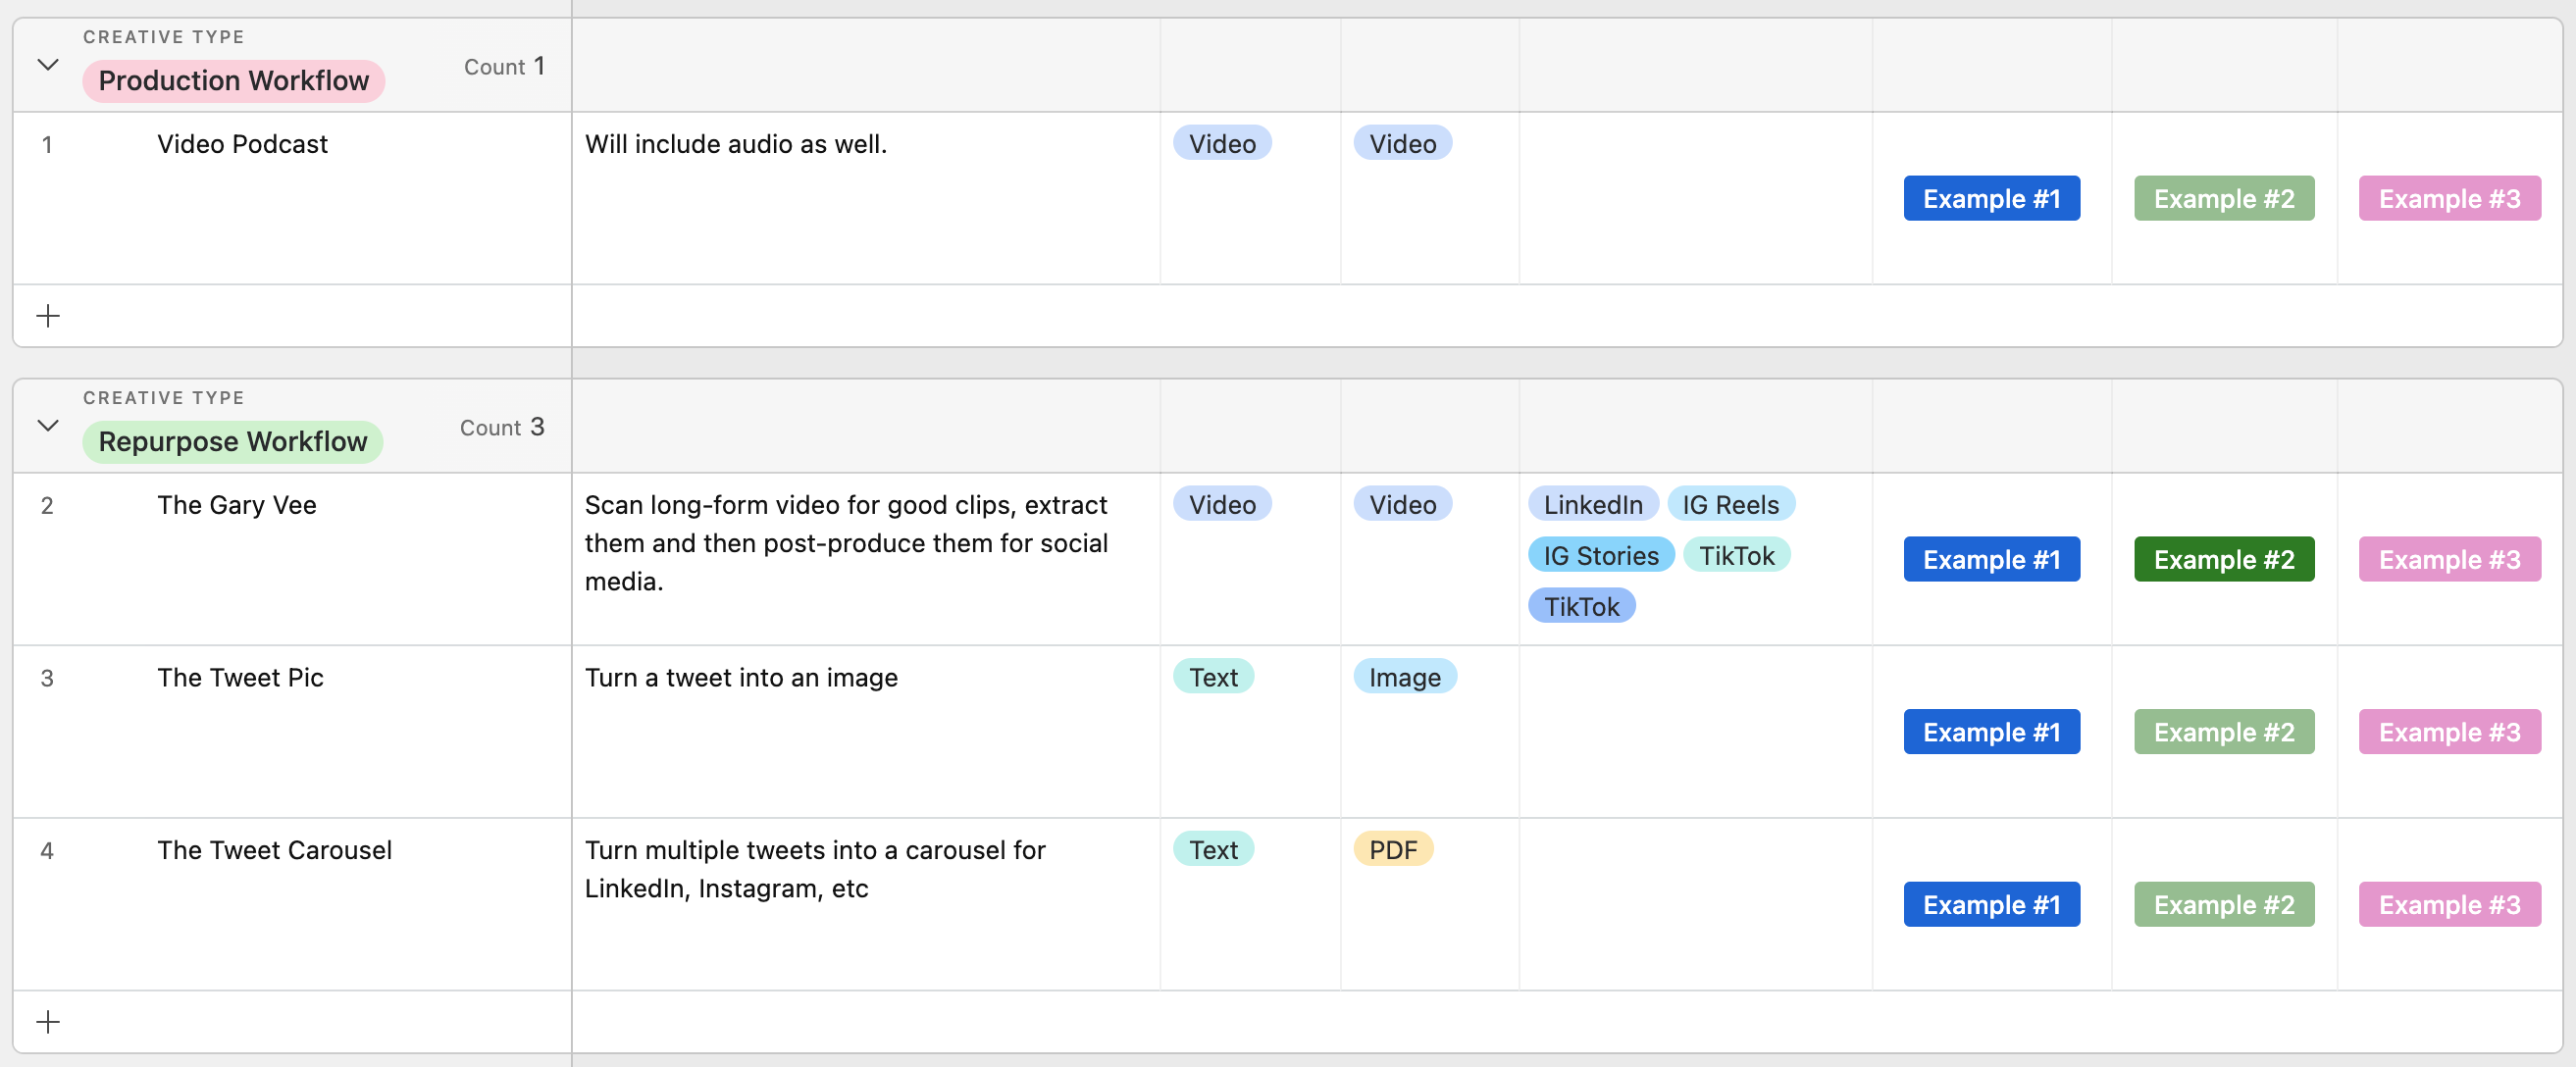2576x1067 pixels.
Task: Open Example #1 on the Video Podcast row
Action: click(x=1991, y=197)
